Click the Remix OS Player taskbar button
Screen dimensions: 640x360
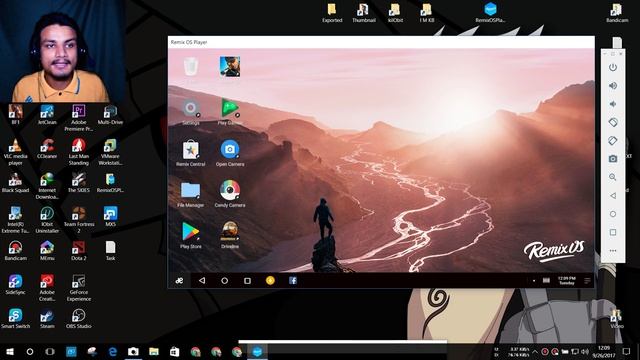(257, 351)
